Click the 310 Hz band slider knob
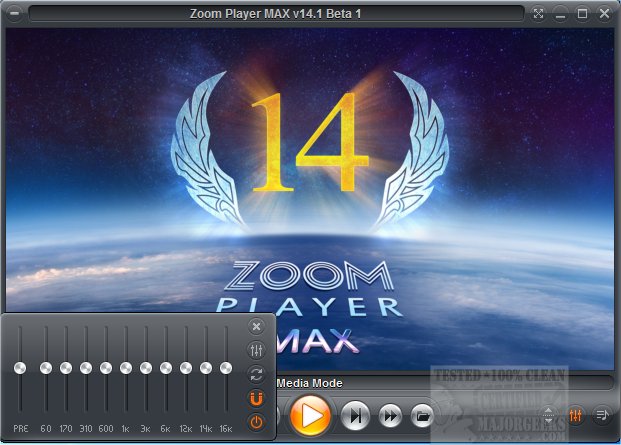This screenshot has width=621, height=445. [86, 368]
